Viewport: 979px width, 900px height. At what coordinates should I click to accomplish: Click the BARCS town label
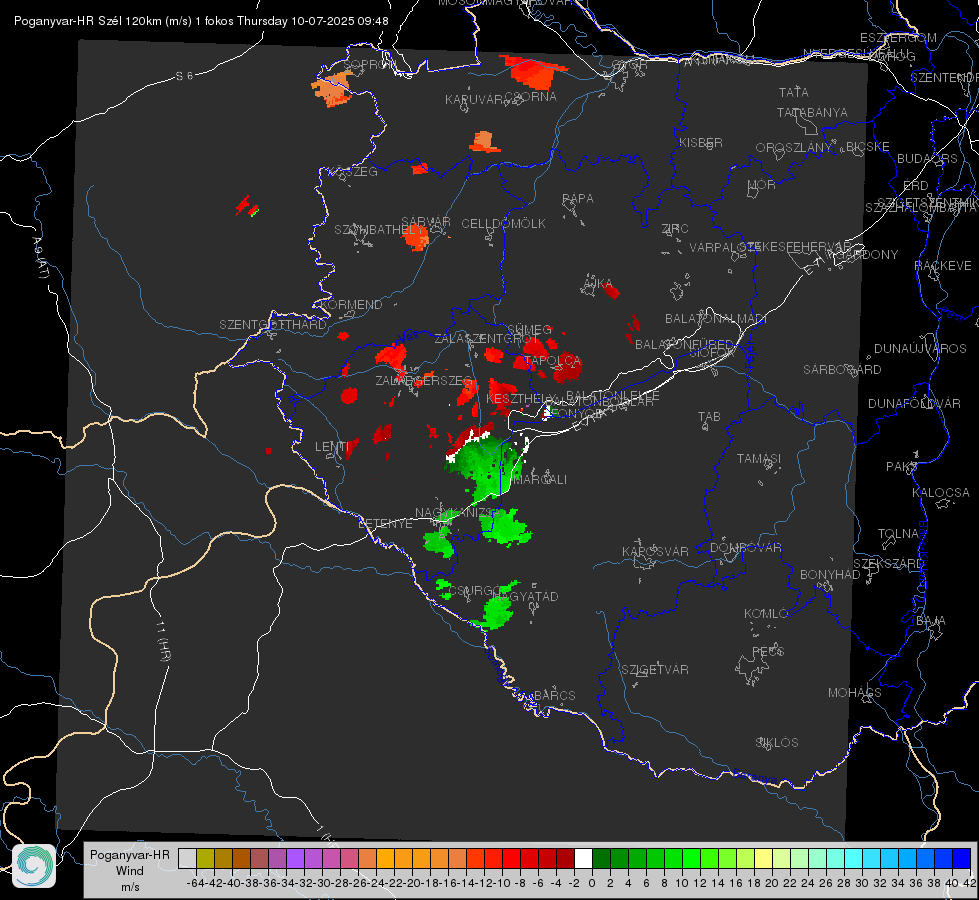click(x=555, y=696)
